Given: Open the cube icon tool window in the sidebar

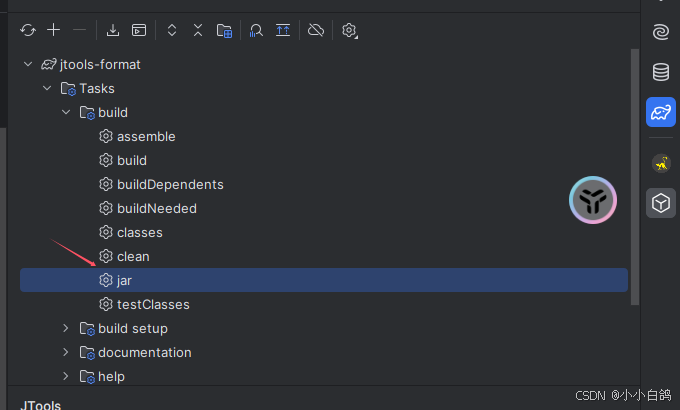Looking at the screenshot, I should 660,203.
